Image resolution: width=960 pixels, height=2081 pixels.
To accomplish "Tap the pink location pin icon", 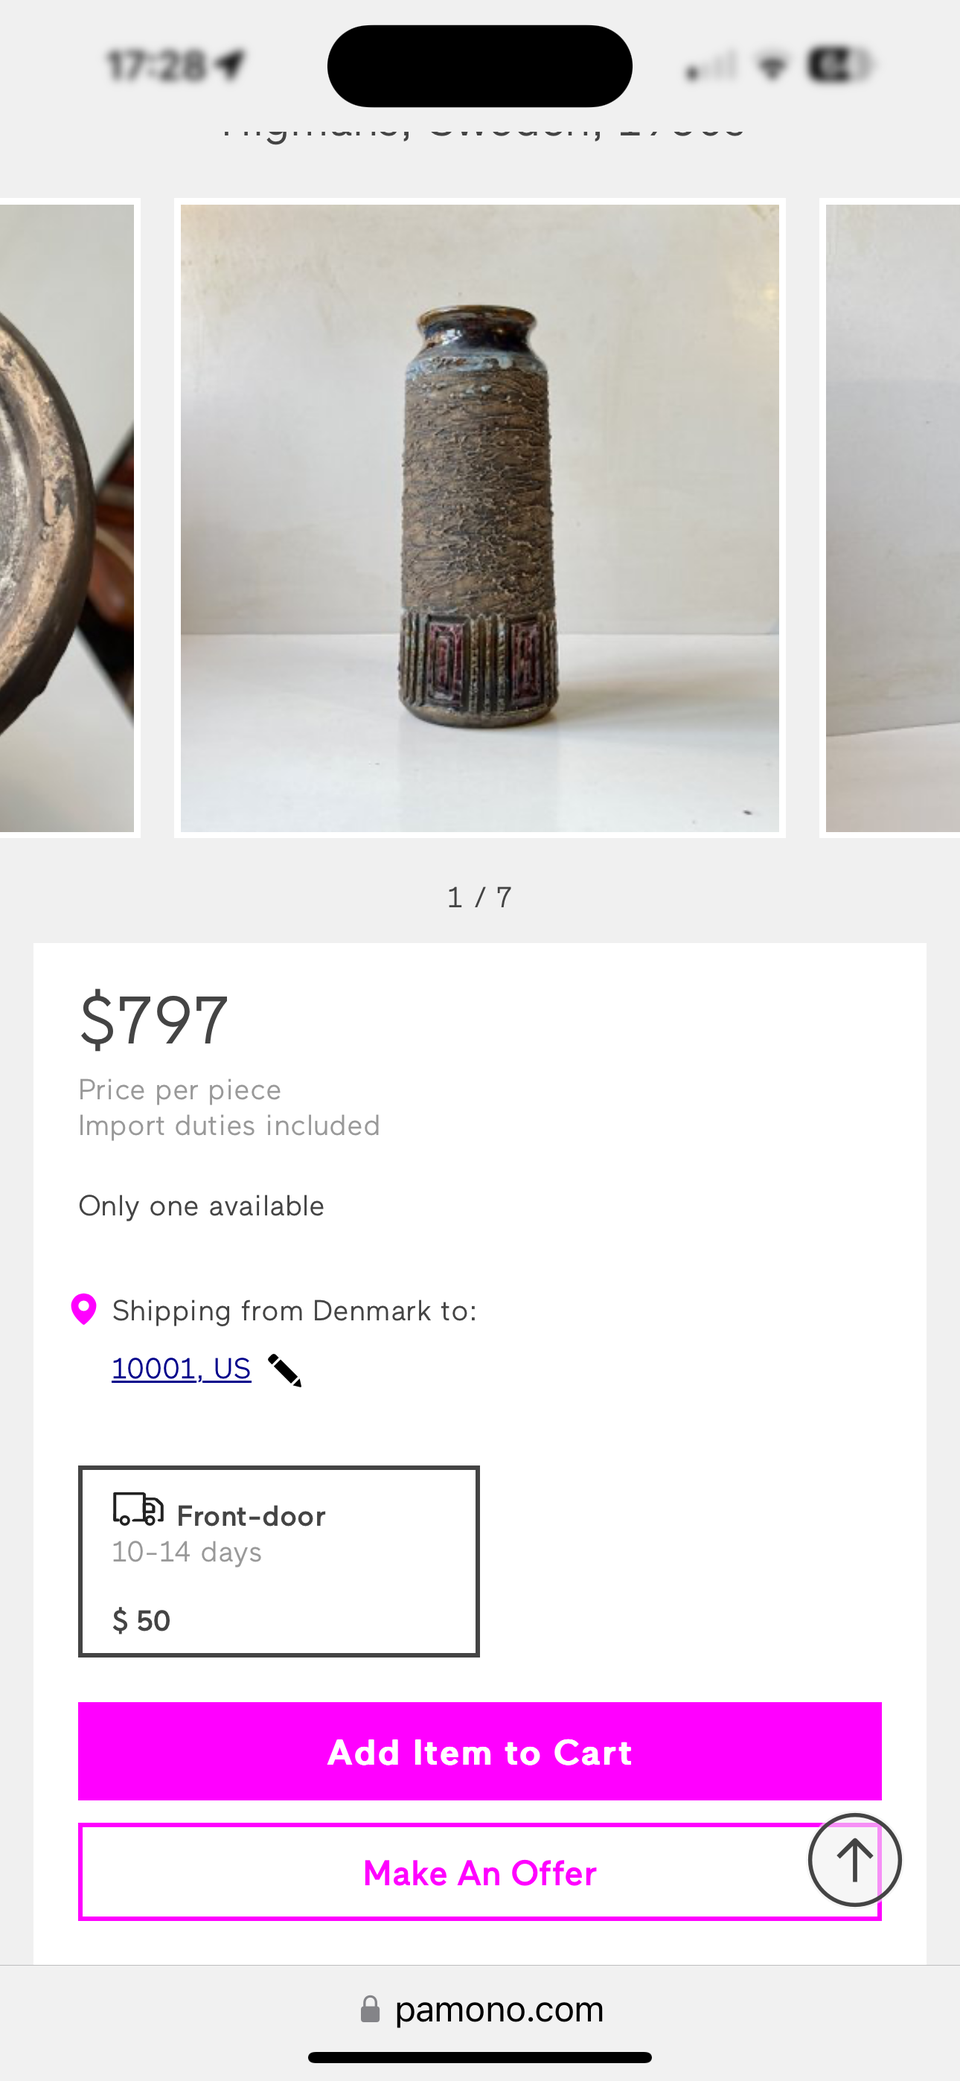I will point(84,1309).
